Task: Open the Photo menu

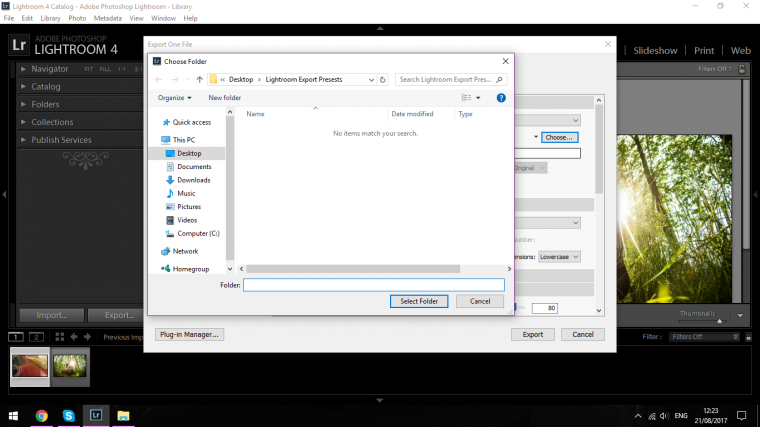Action: point(77,18)
